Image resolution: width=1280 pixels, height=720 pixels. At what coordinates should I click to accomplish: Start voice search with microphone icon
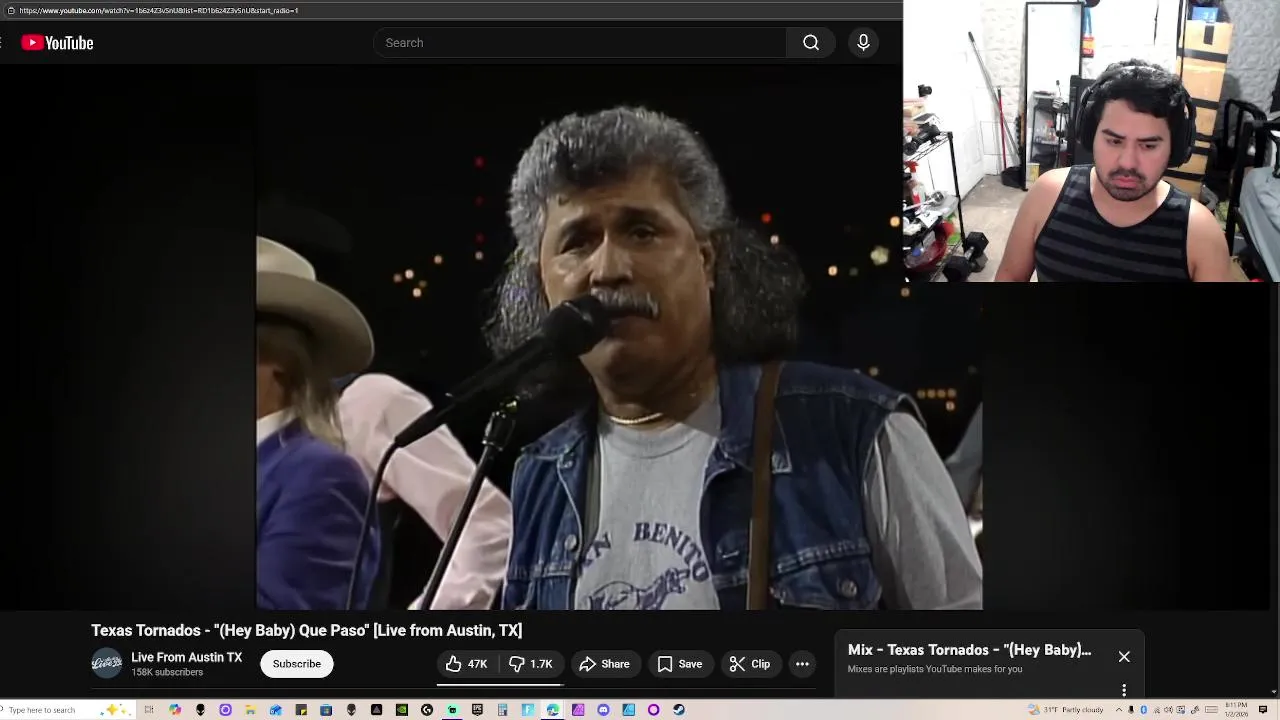coord(863,43)
